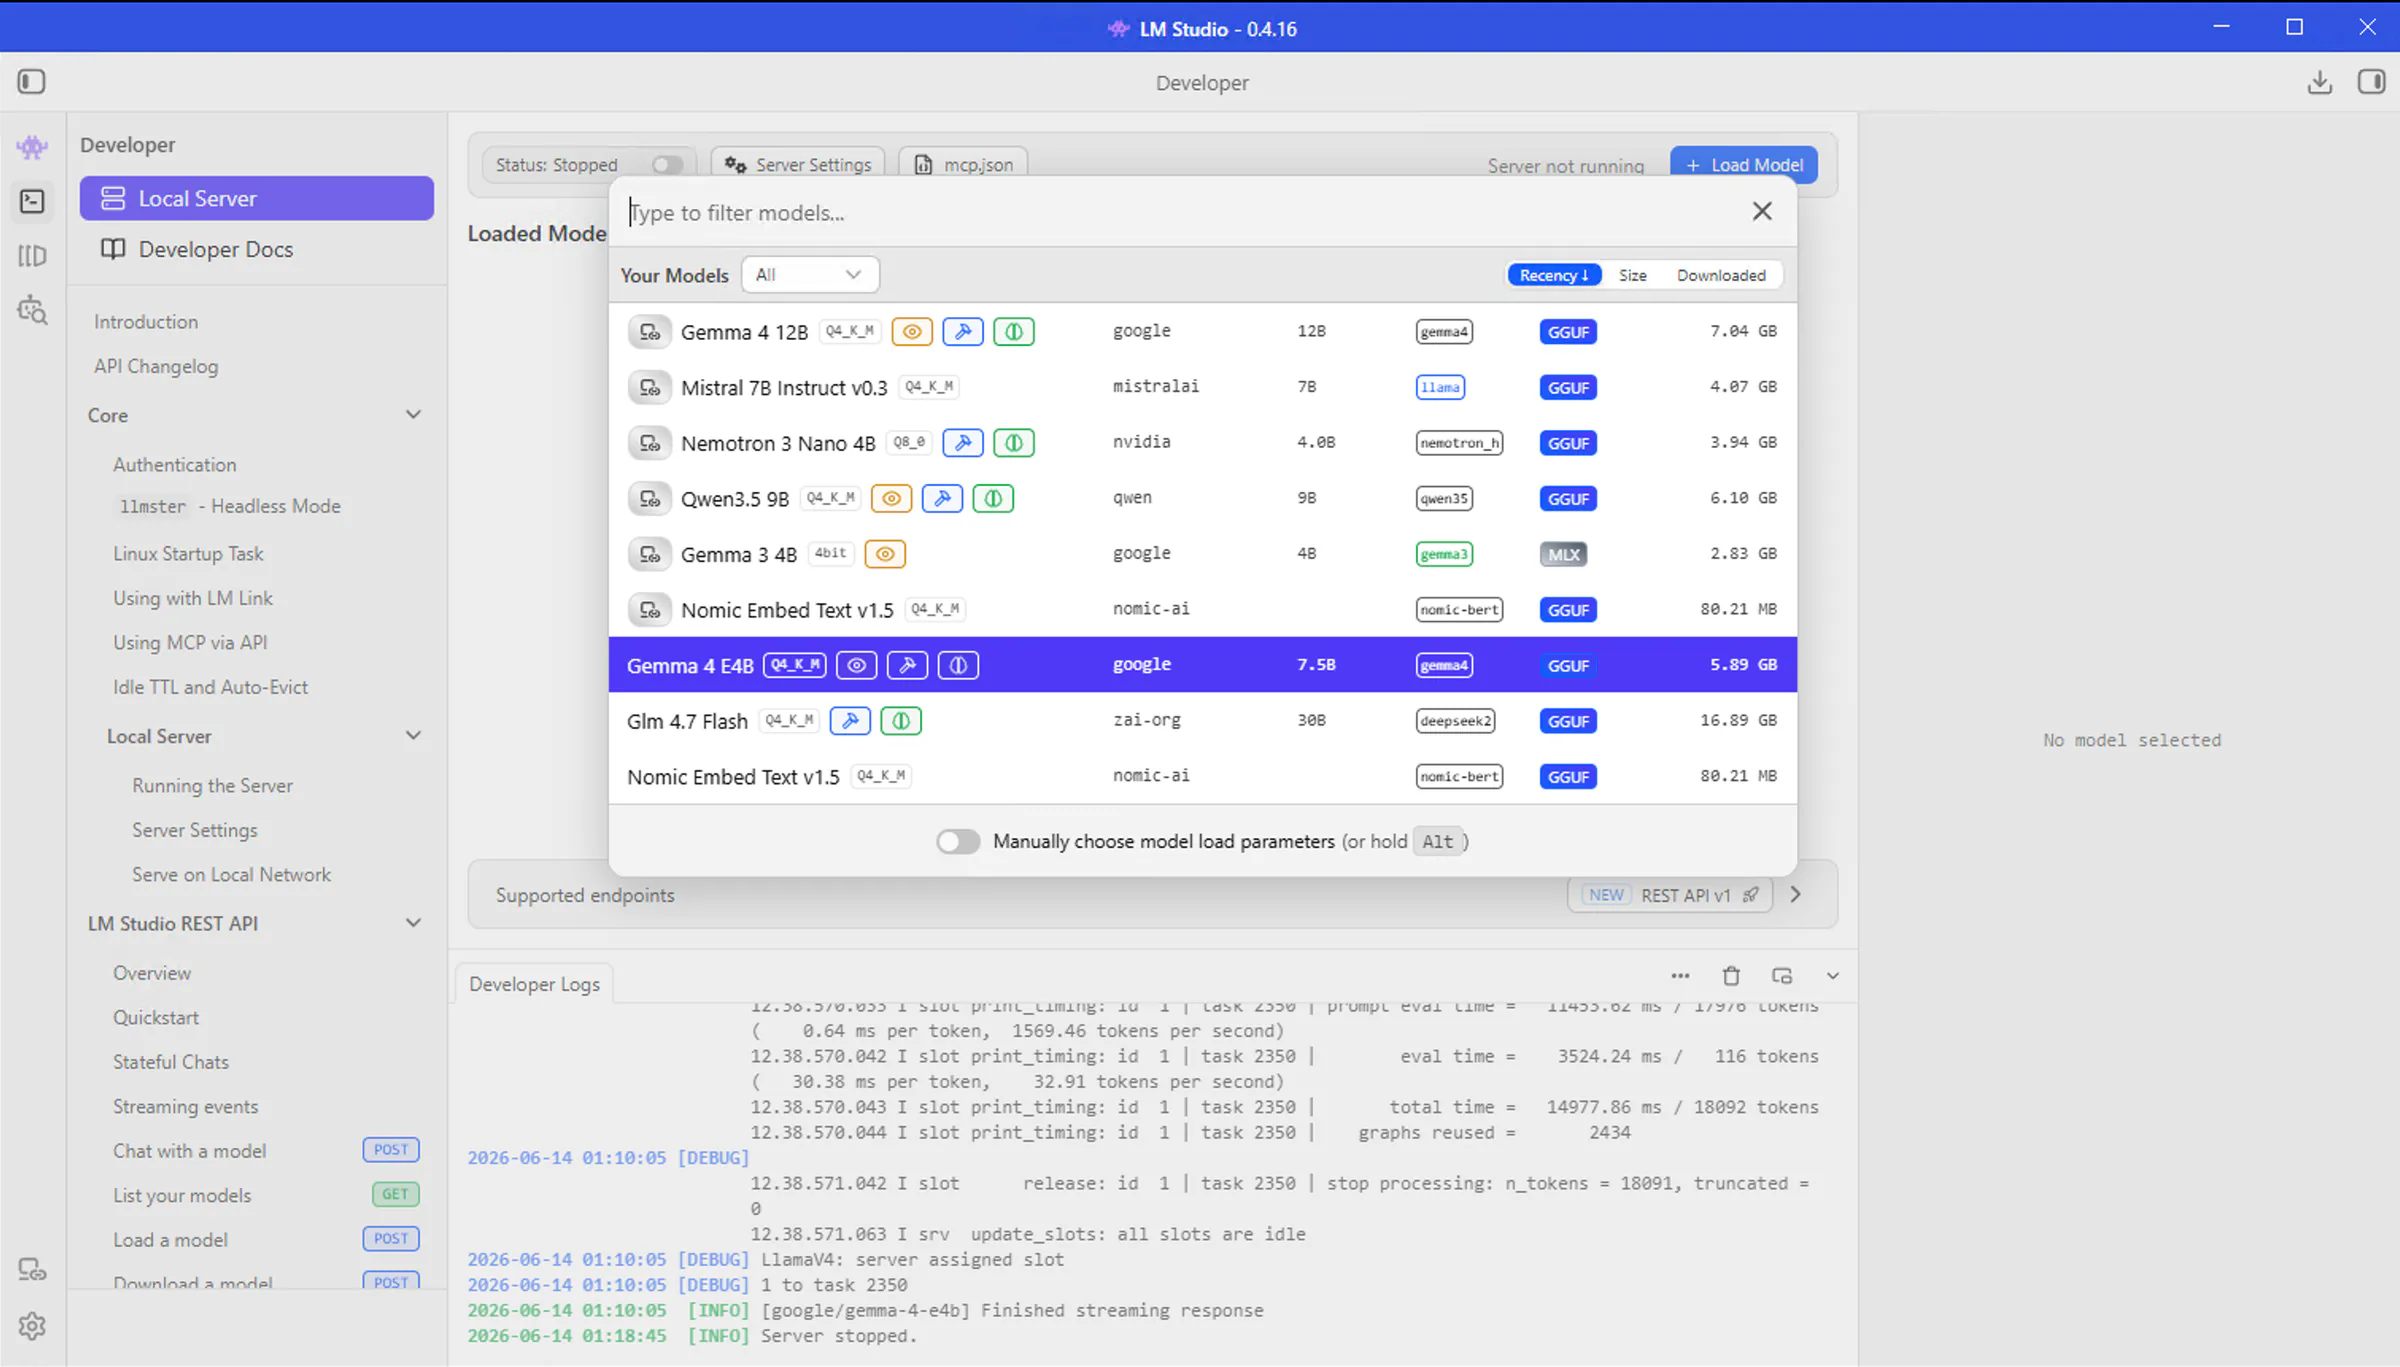Click the tool-use icon for Qwen3.5 9B
This screenshot has width=2400, height=1367.
click(942, 498)
